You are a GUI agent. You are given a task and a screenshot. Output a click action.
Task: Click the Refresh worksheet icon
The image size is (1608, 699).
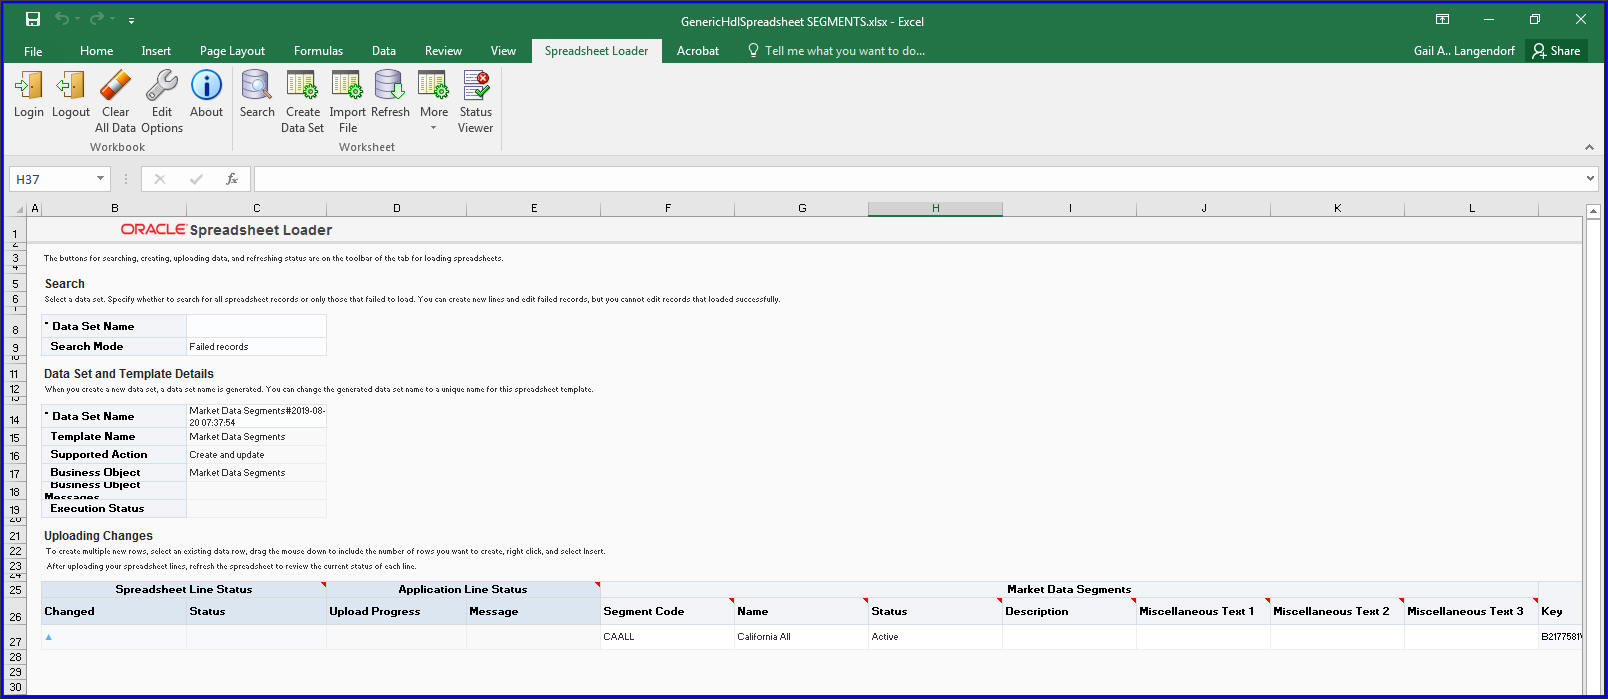(390, 86)
